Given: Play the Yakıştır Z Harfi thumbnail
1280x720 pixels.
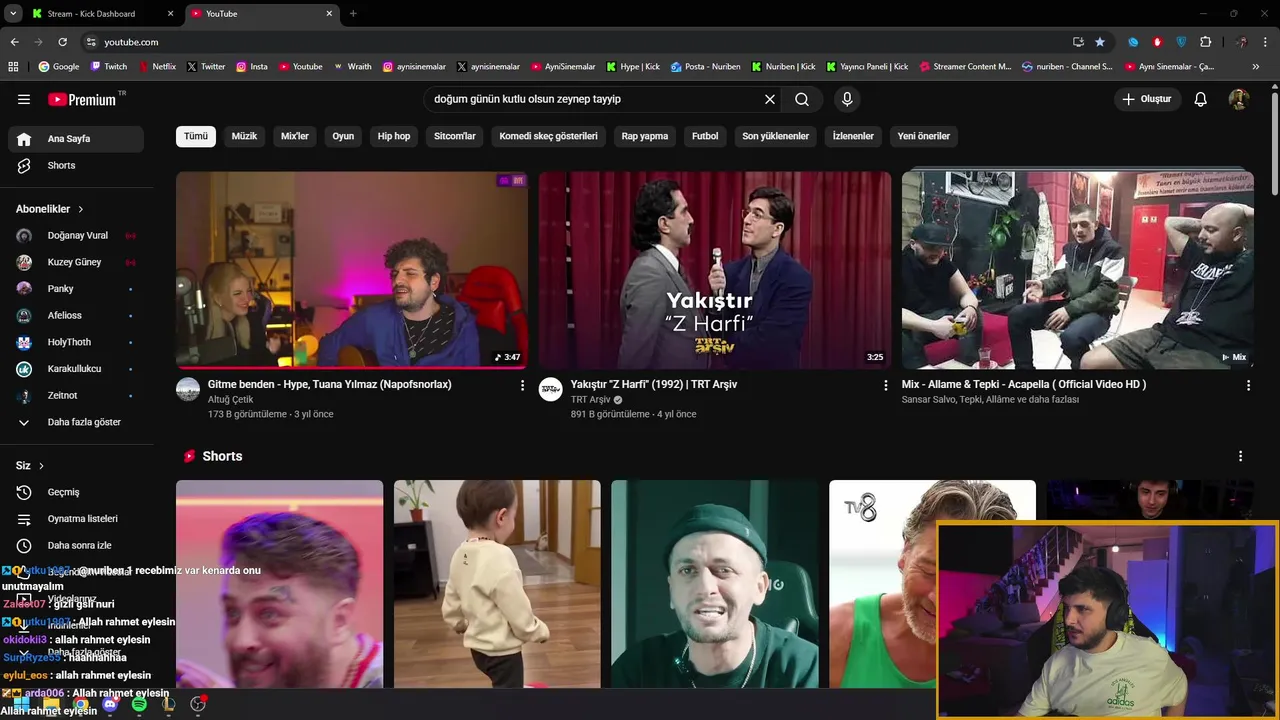Looking at the screenshot, I should tap(715, 270).
